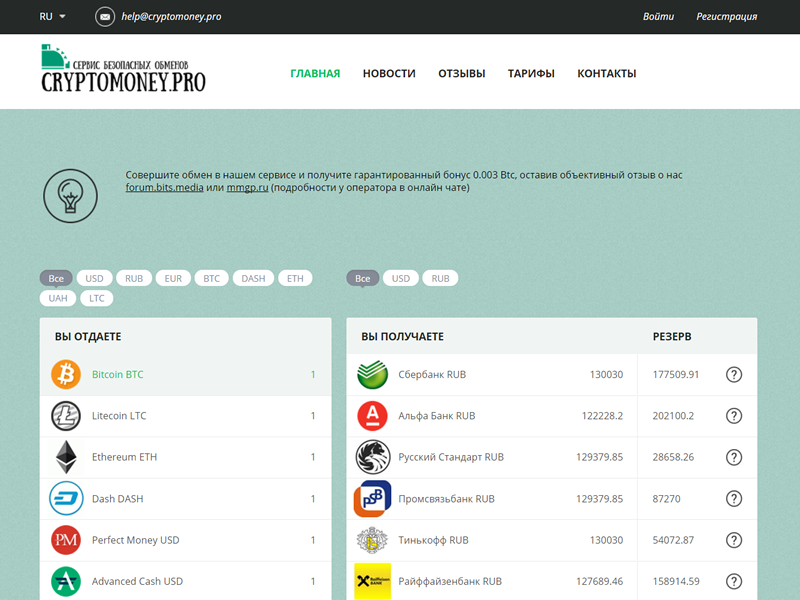Open the ОТЗЫВЫ menu item
Viewport: 800px width, 600px height.
(462, 73)
